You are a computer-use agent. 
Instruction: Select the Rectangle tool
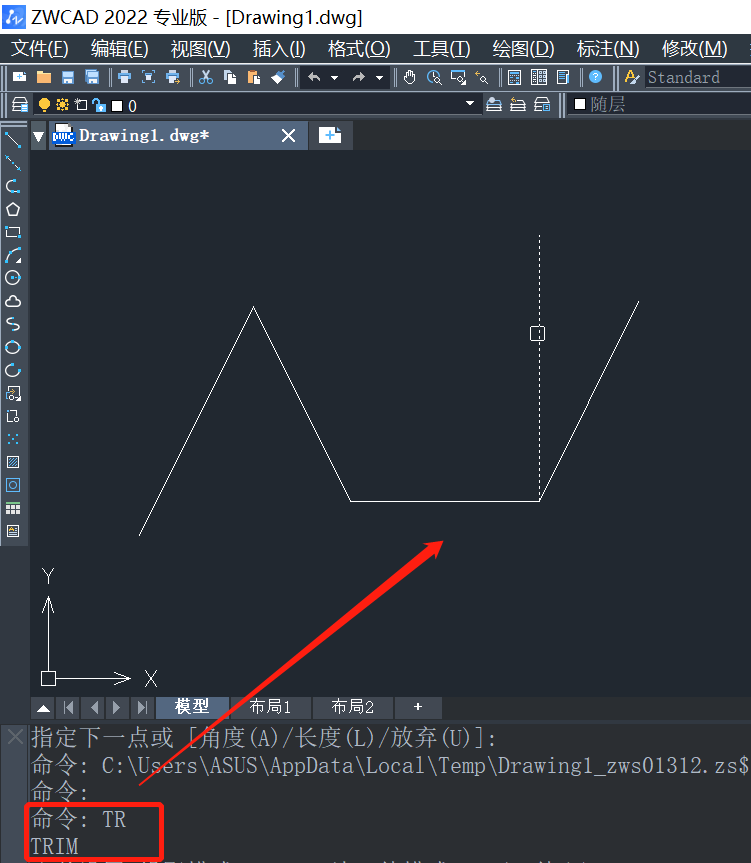pyautogui.click(x=13, y=232)
